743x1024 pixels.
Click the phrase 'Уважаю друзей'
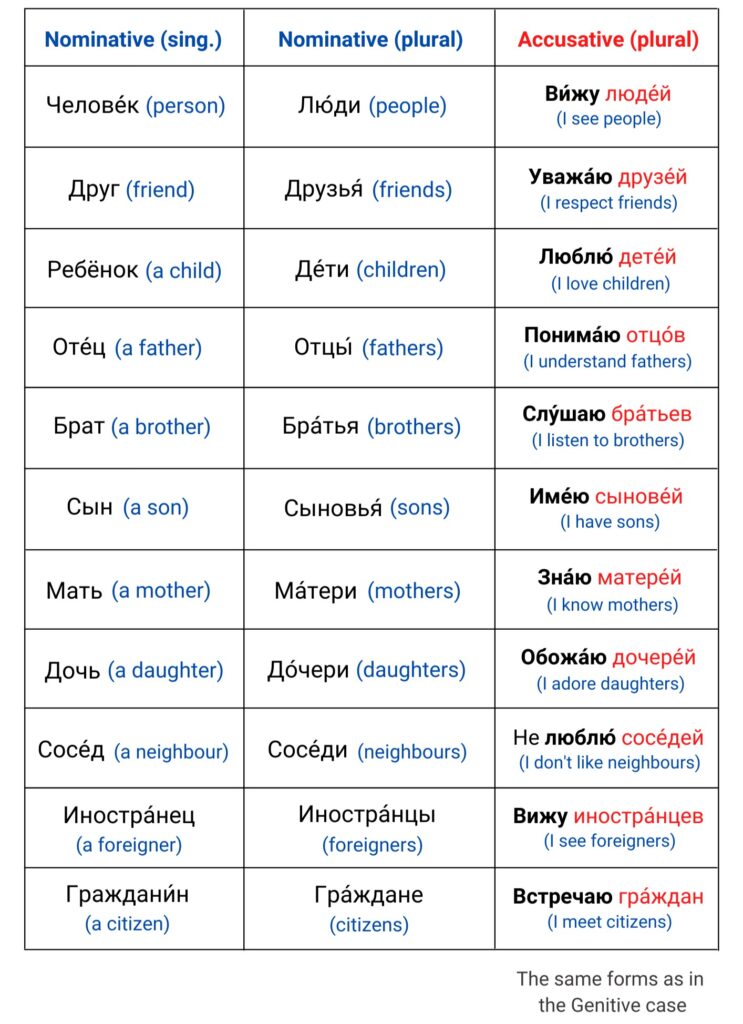click(x=608, y=178)
